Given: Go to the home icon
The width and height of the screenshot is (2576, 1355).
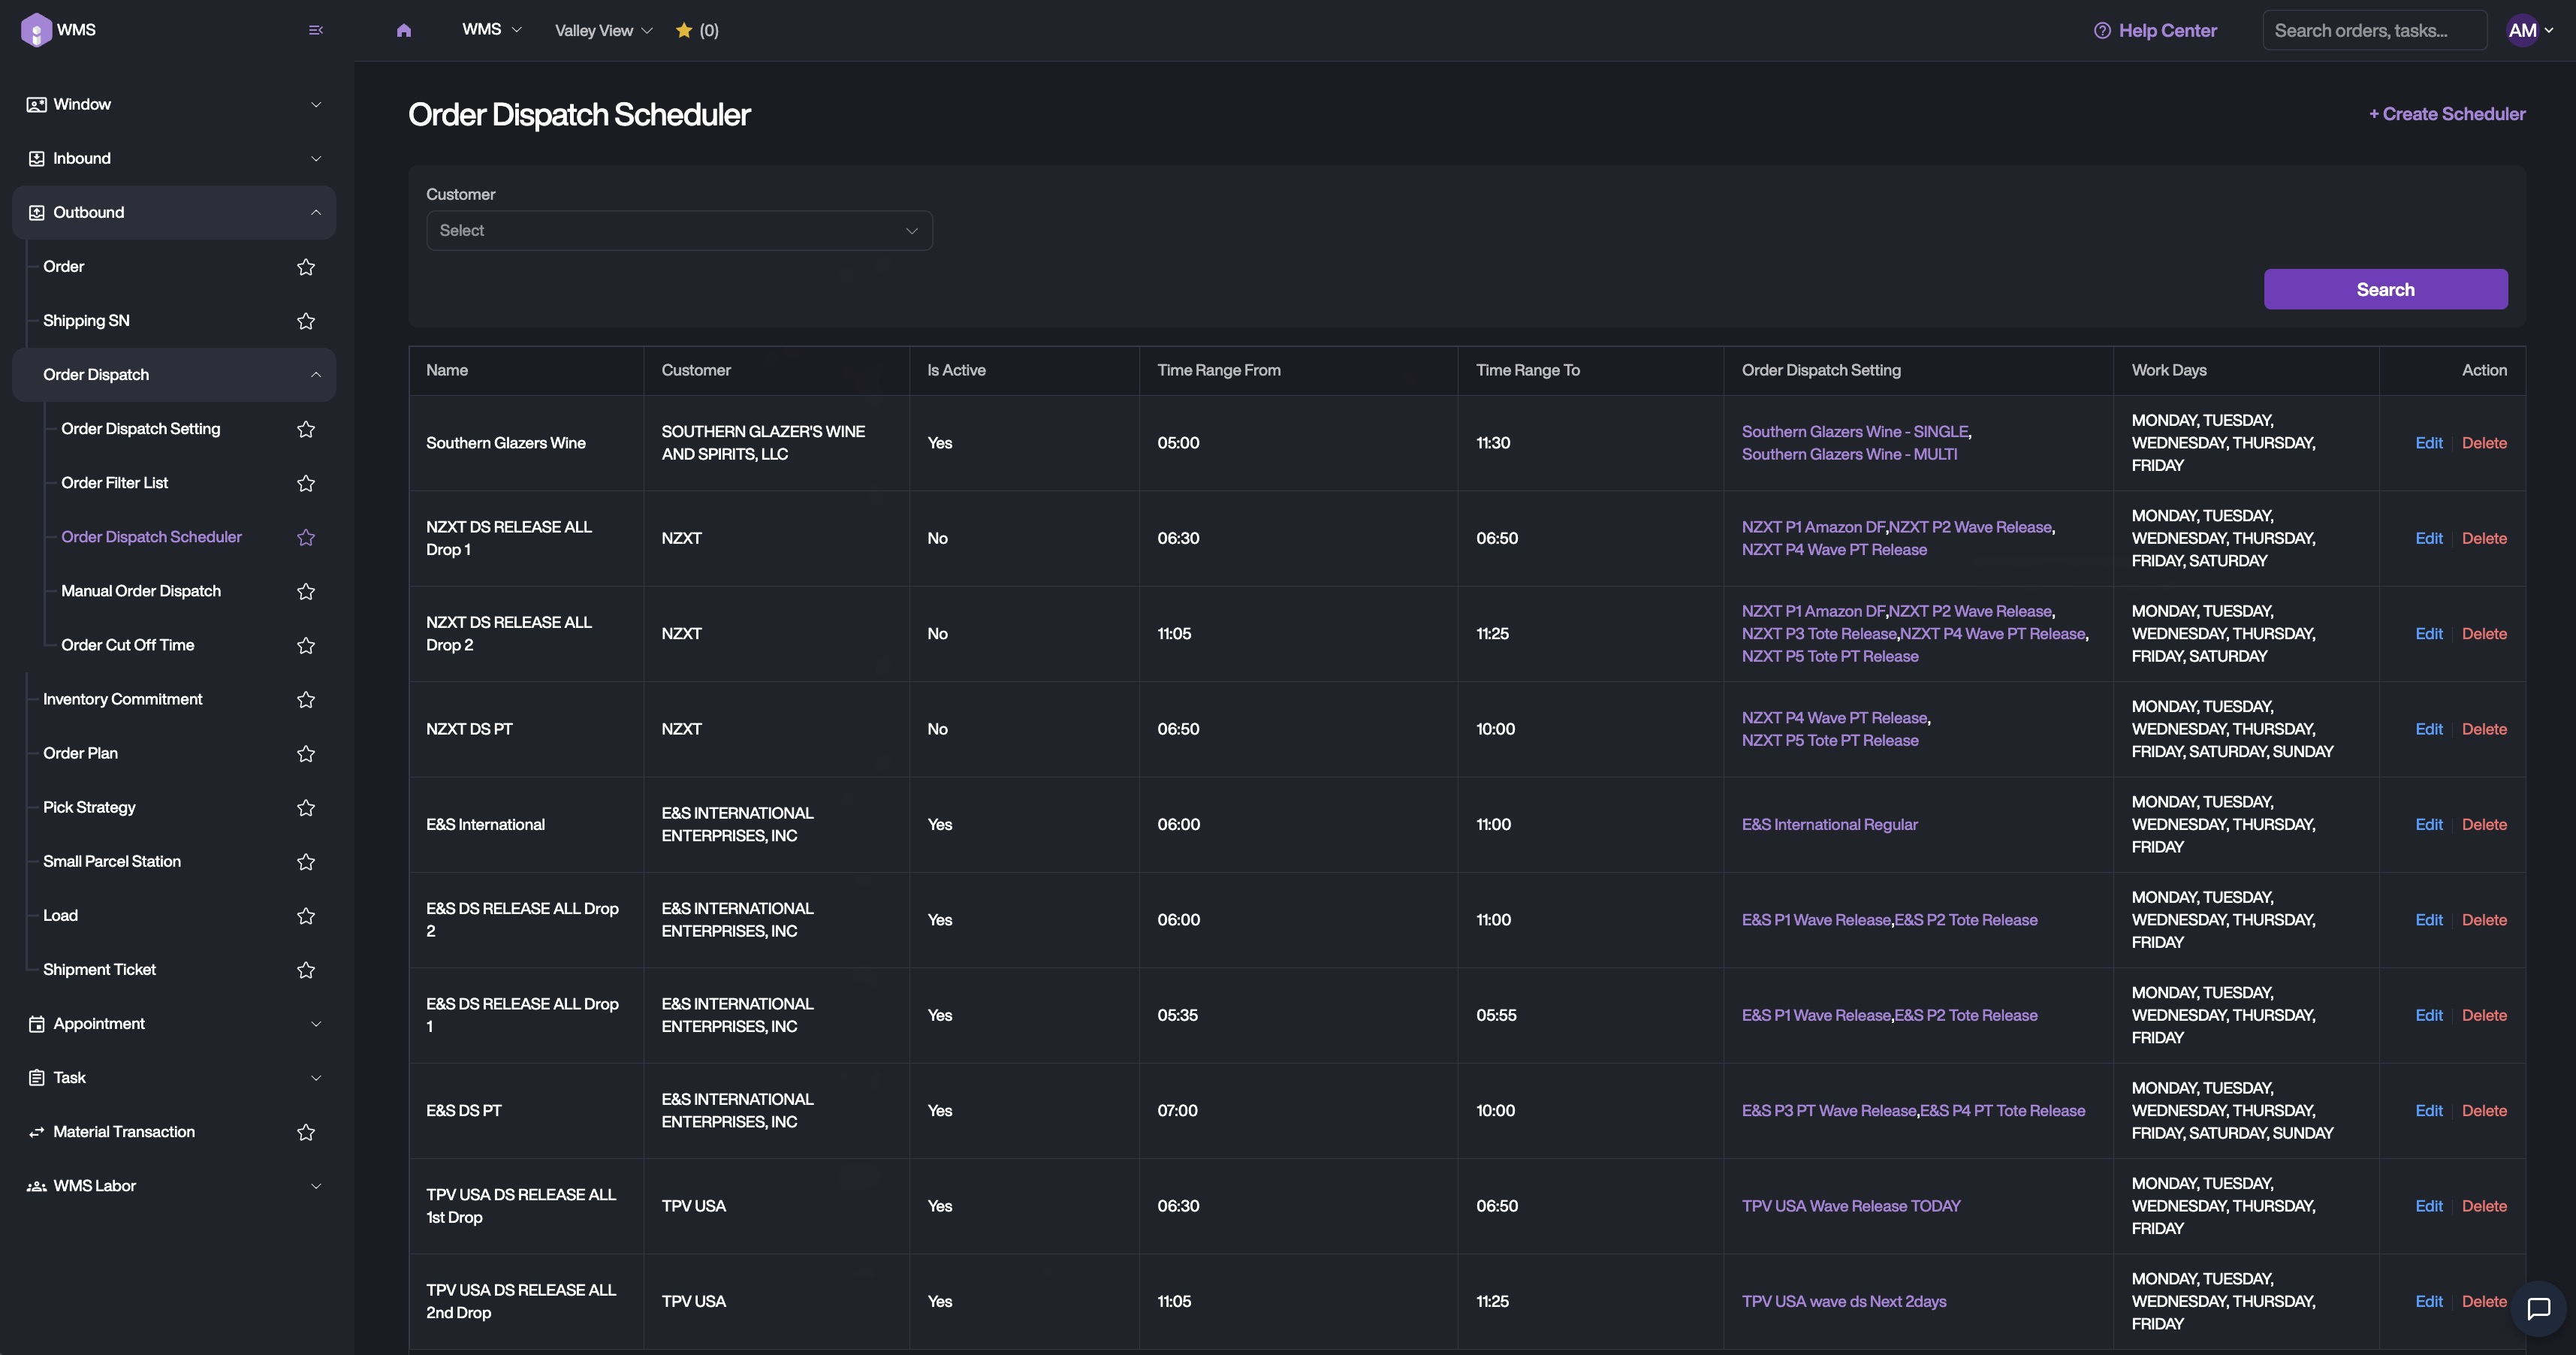Looking at the screenshot, I should pyautogui.click(x=404, y=30).
